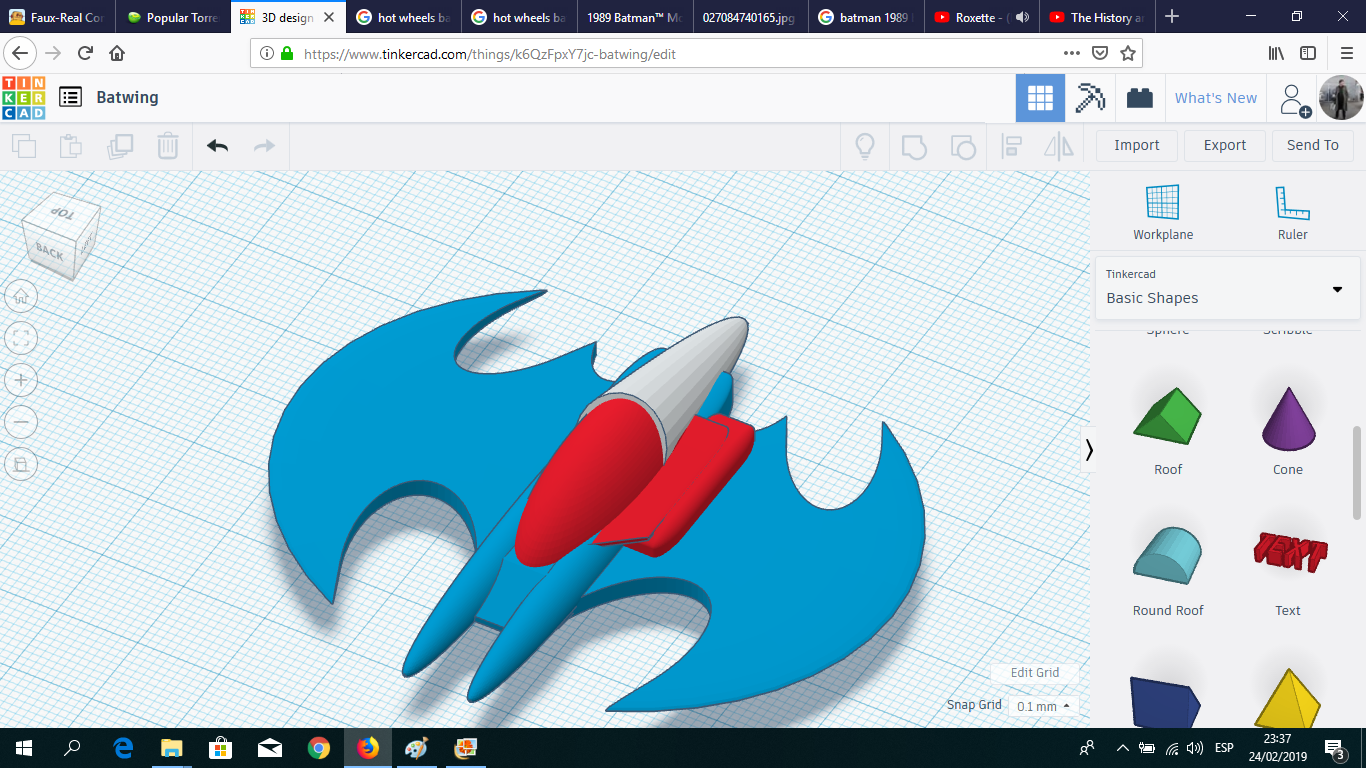Go to the browser home page
Viewport: 1366px width, 768px height.
click(x=117, y=53)
